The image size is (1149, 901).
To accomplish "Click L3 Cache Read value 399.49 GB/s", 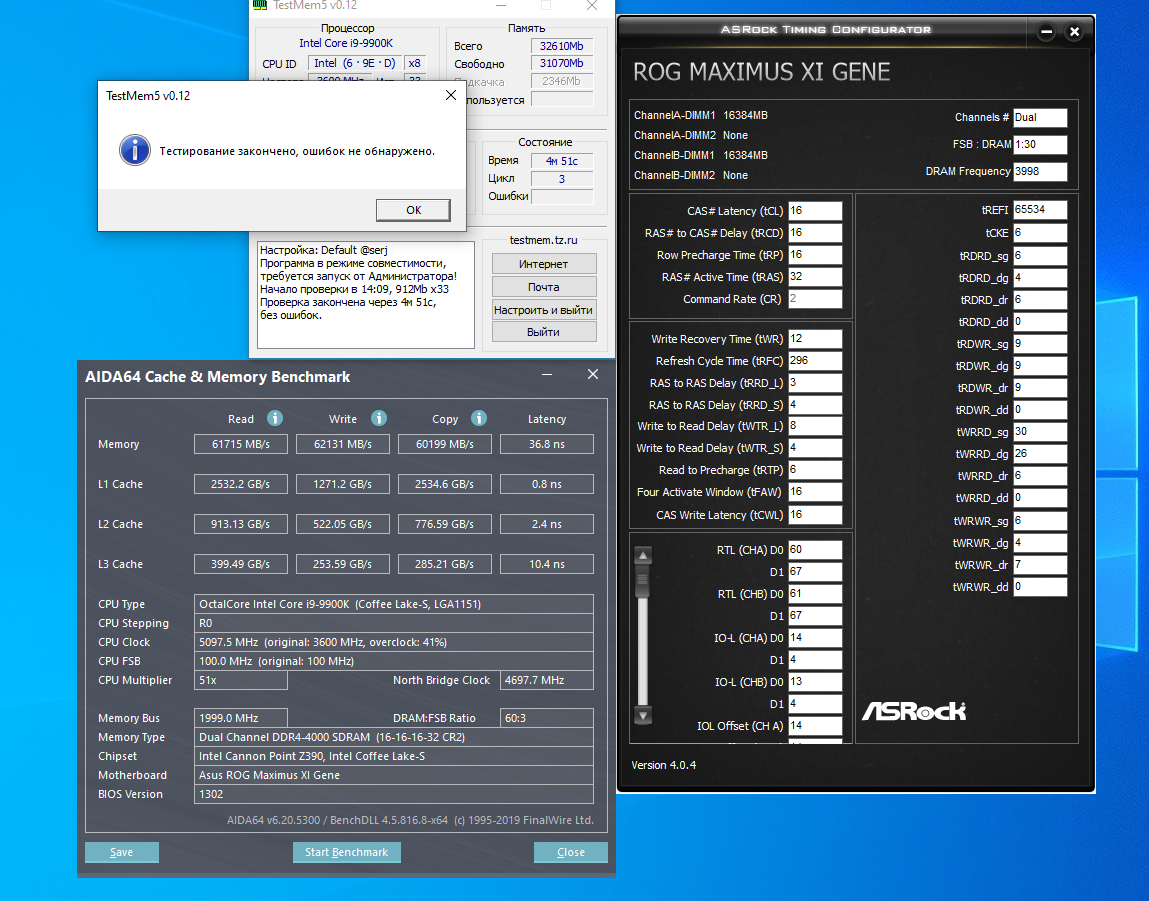I will (x=240, y=564).
